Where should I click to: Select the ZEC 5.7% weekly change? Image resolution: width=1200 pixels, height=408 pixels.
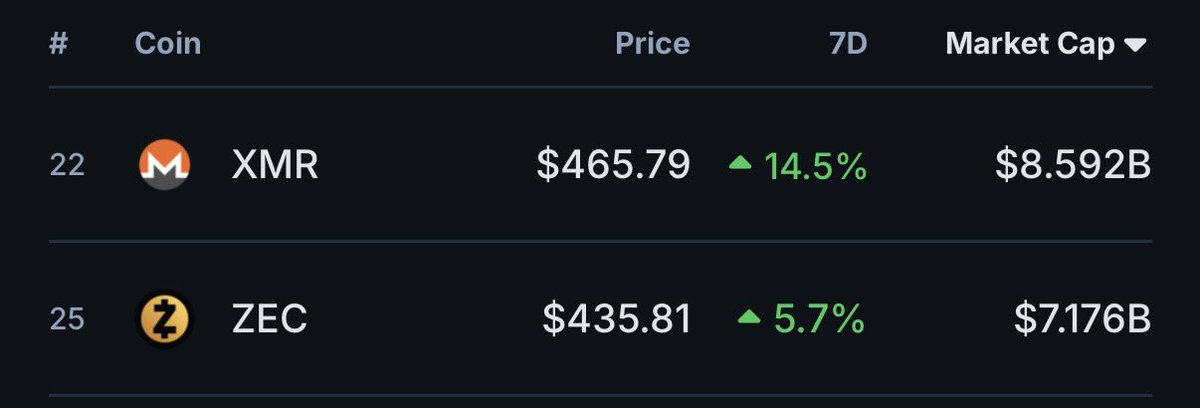tap(819, 319)
